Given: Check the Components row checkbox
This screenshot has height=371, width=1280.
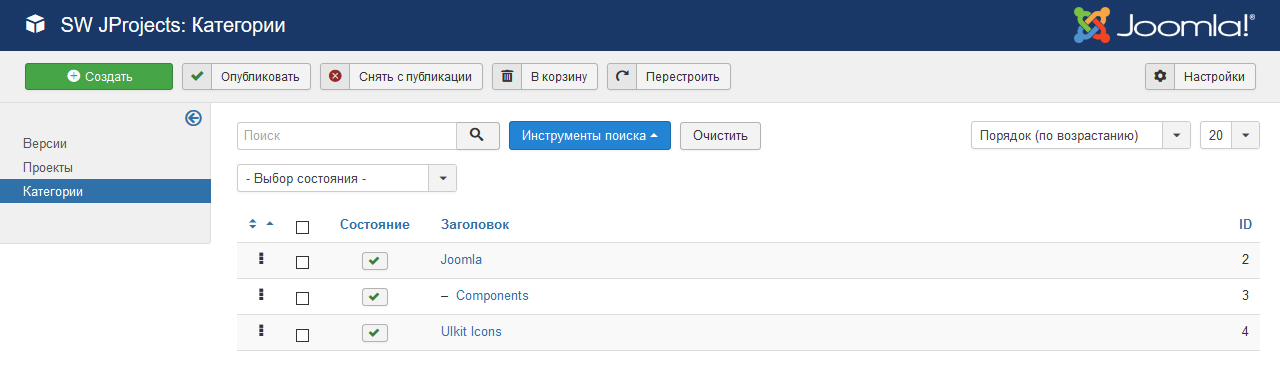Looking at the screenshot, I should click(303, 298).
